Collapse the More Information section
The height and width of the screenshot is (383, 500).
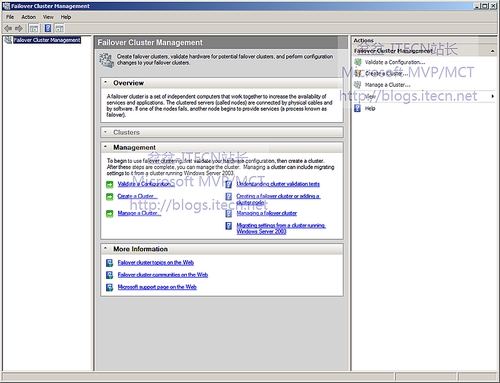[x=105, y=248]
